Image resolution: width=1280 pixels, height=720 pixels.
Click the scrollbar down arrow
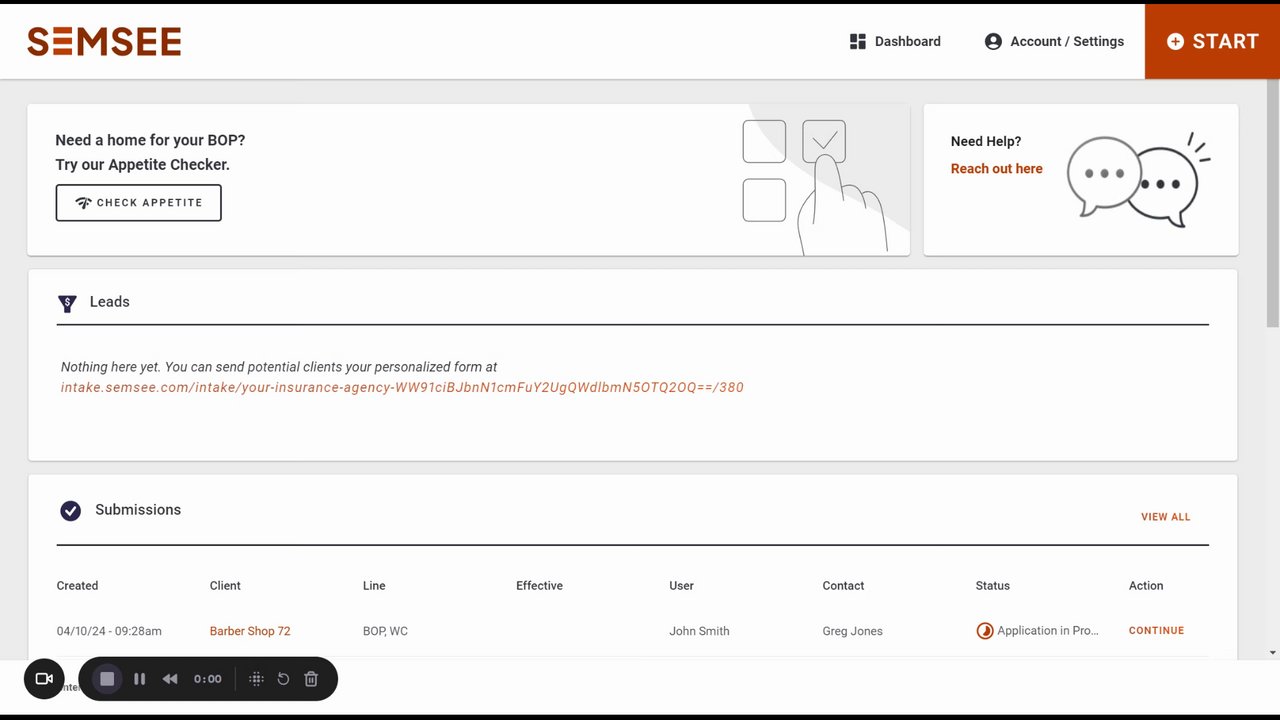pos(1272,653)
